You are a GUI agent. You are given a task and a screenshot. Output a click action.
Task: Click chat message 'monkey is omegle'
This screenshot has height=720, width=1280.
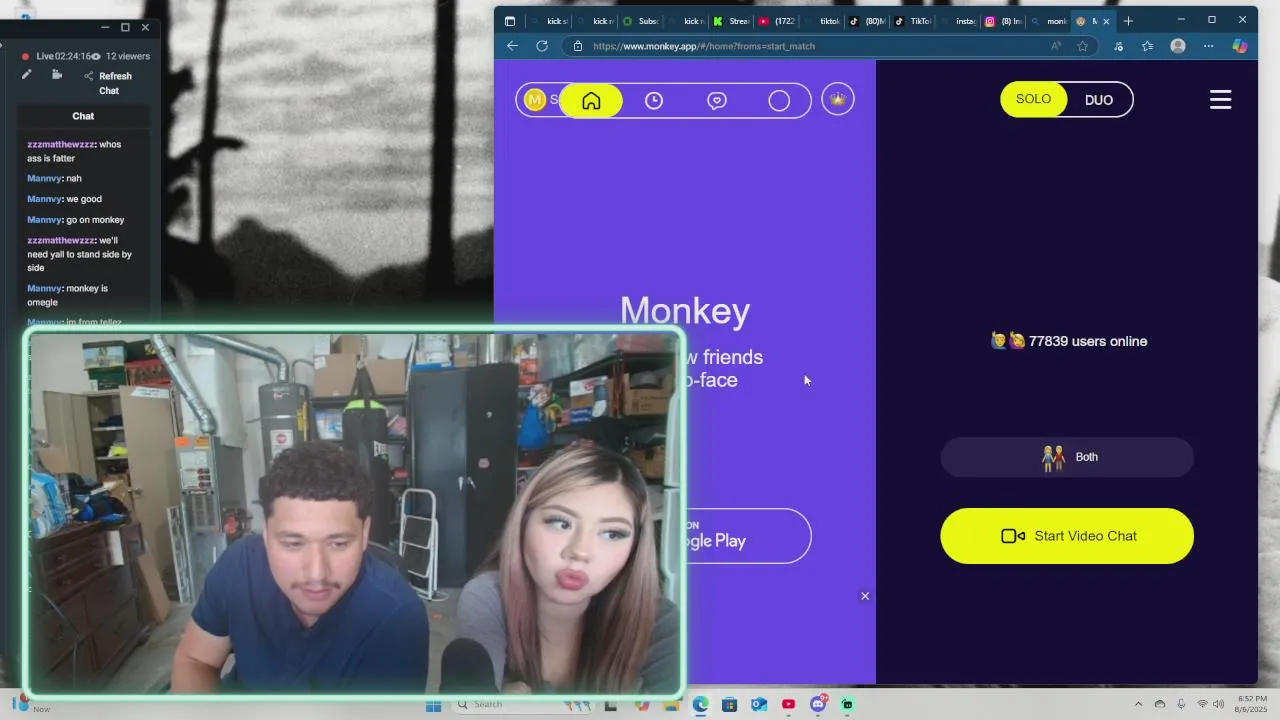coord(67,295)
